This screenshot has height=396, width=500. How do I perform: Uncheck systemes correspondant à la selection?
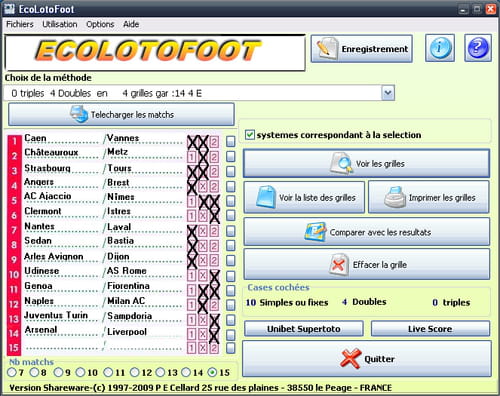pos(249,135)
